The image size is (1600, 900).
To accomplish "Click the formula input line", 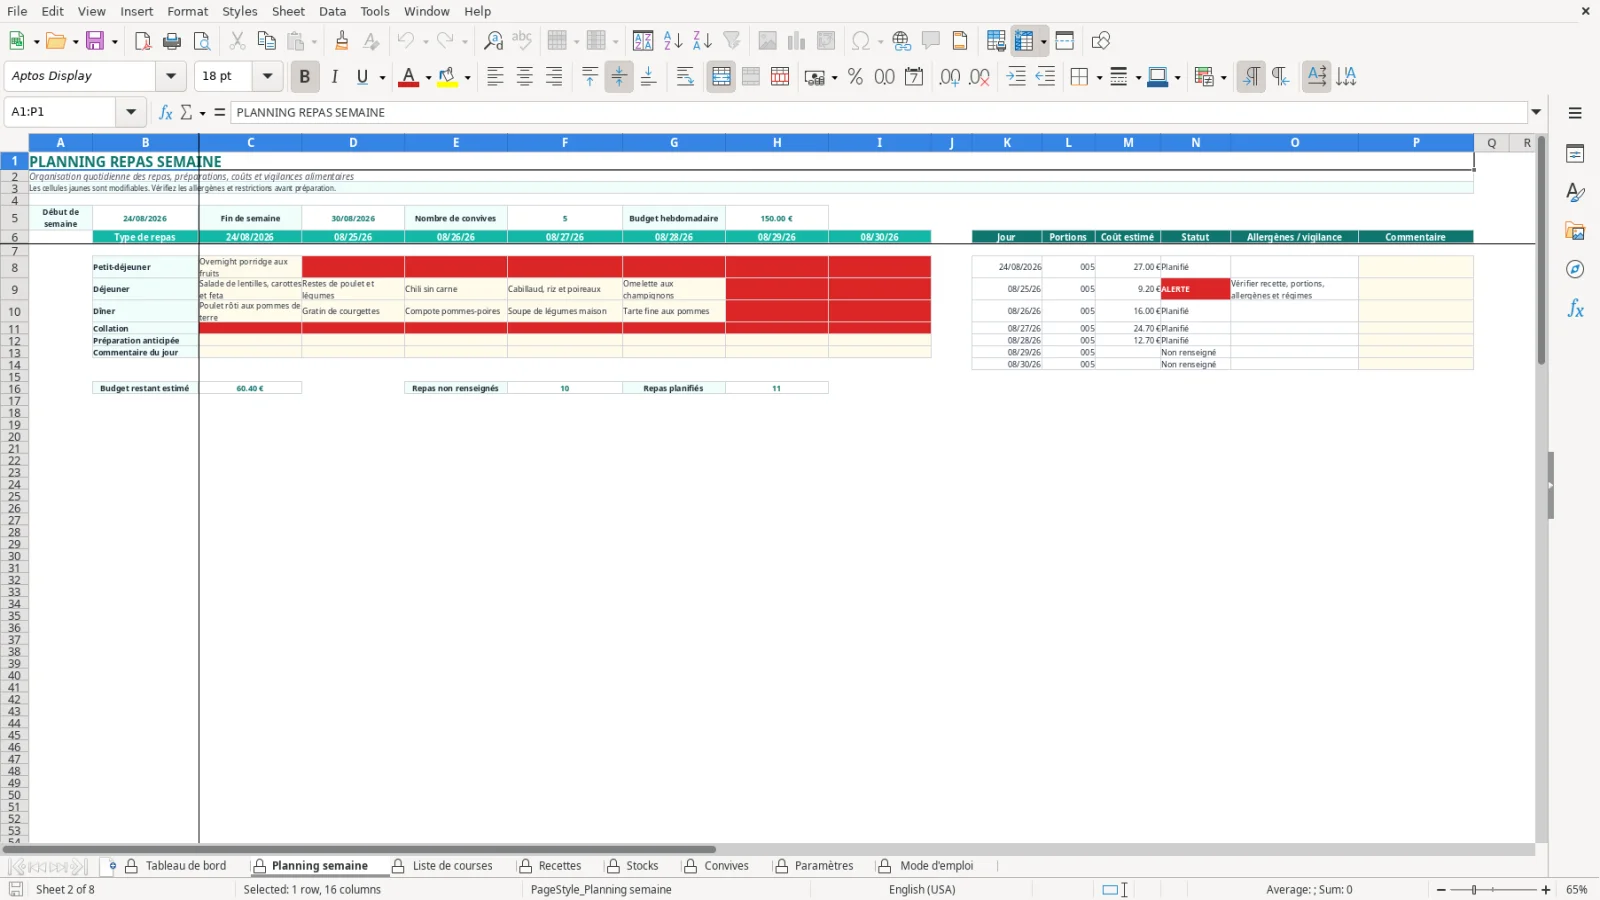I will pos(879,112).
